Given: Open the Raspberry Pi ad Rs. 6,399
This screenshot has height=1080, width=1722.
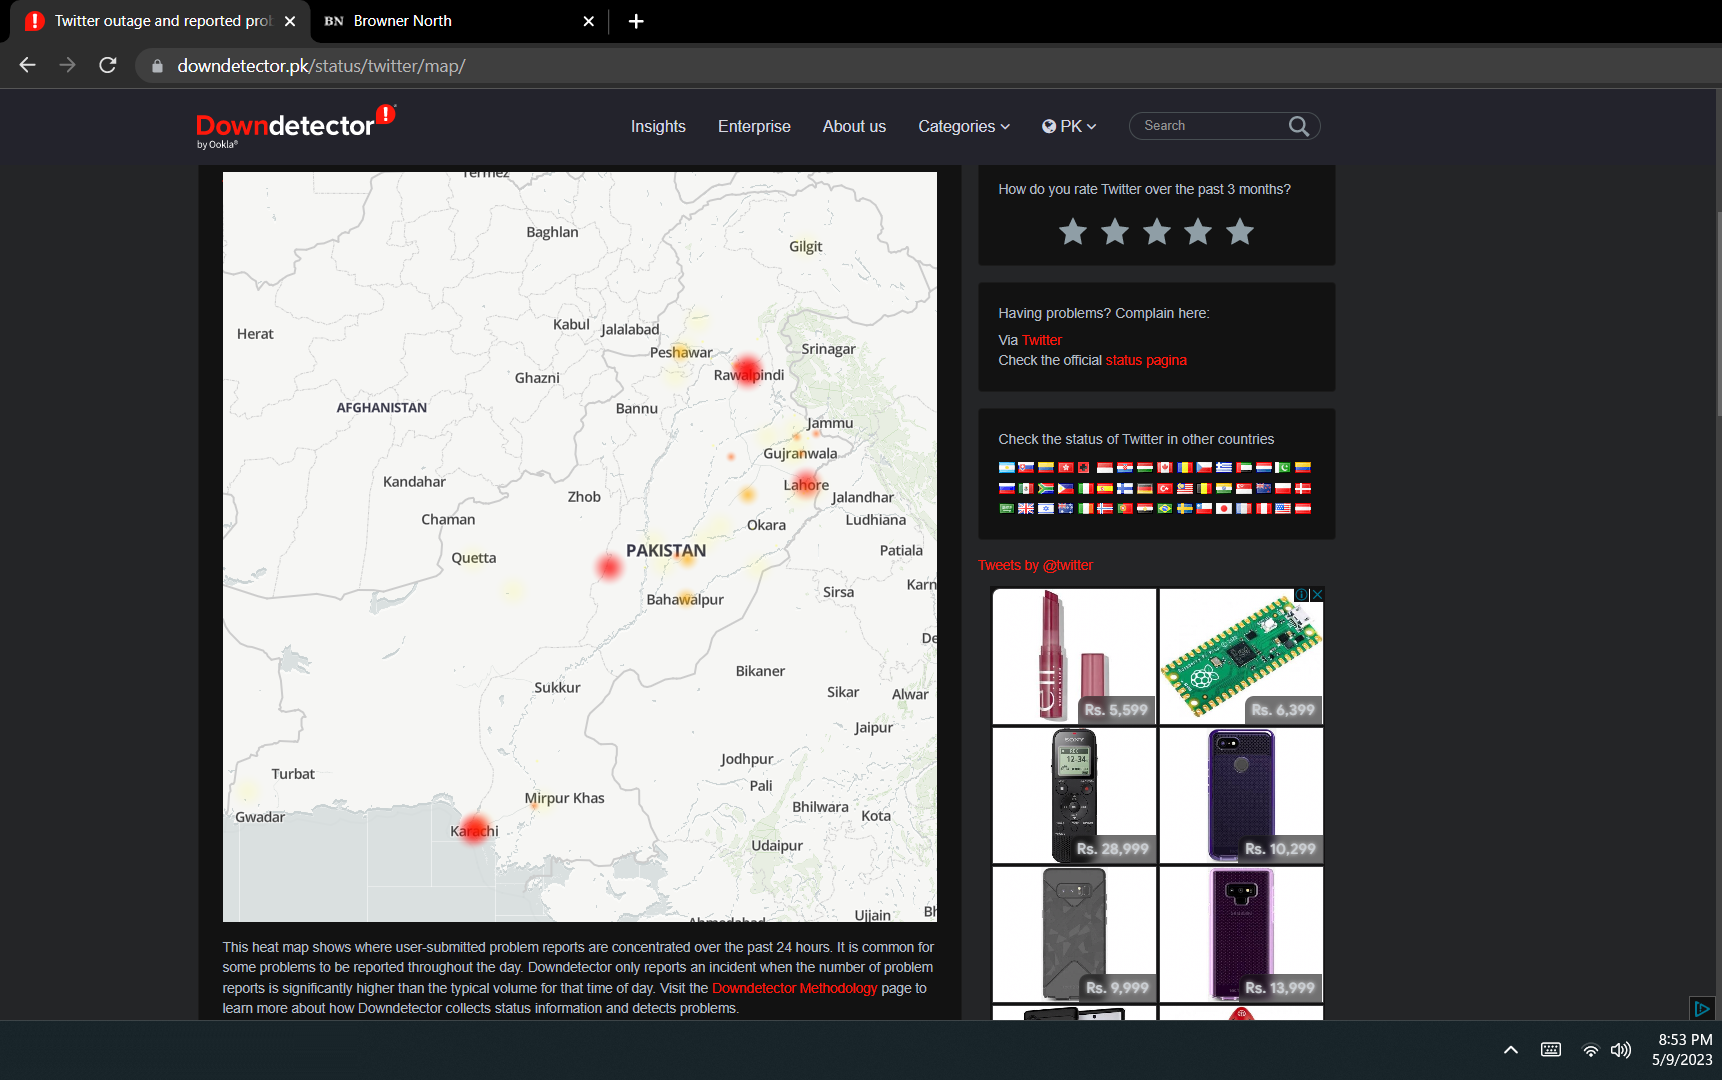Looking at the screenshot, I should pyautogui.click(x=1241, y=656).
